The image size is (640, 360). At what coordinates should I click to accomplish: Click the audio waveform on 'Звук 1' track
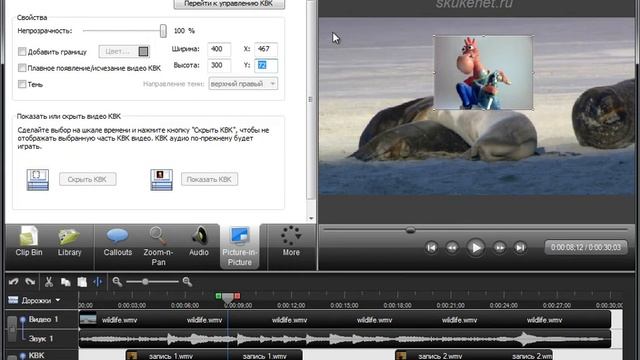point(345,339)
